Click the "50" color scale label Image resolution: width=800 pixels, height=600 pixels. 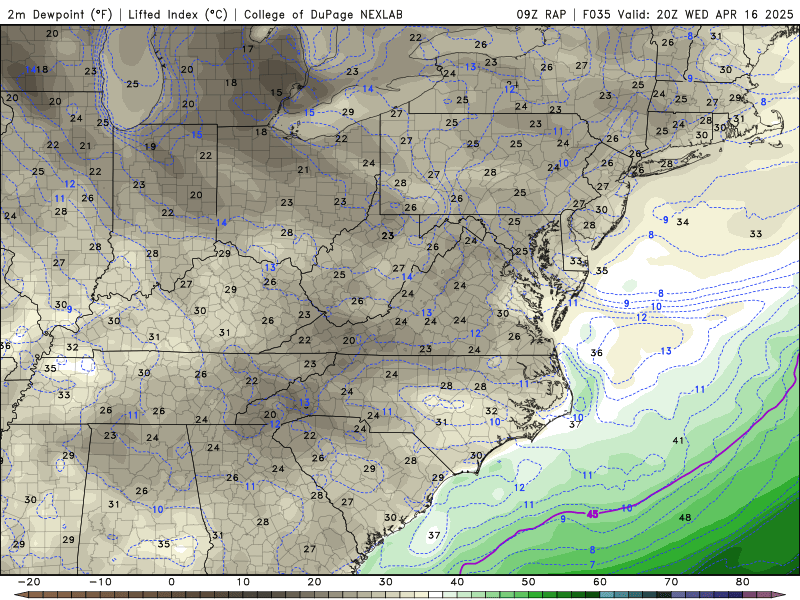(x=529, y=582)
